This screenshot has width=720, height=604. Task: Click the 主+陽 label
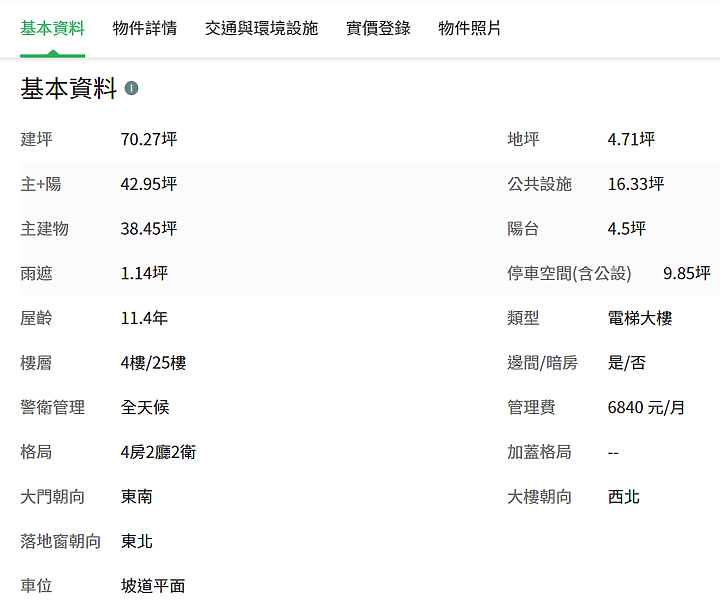click(41, 184)
